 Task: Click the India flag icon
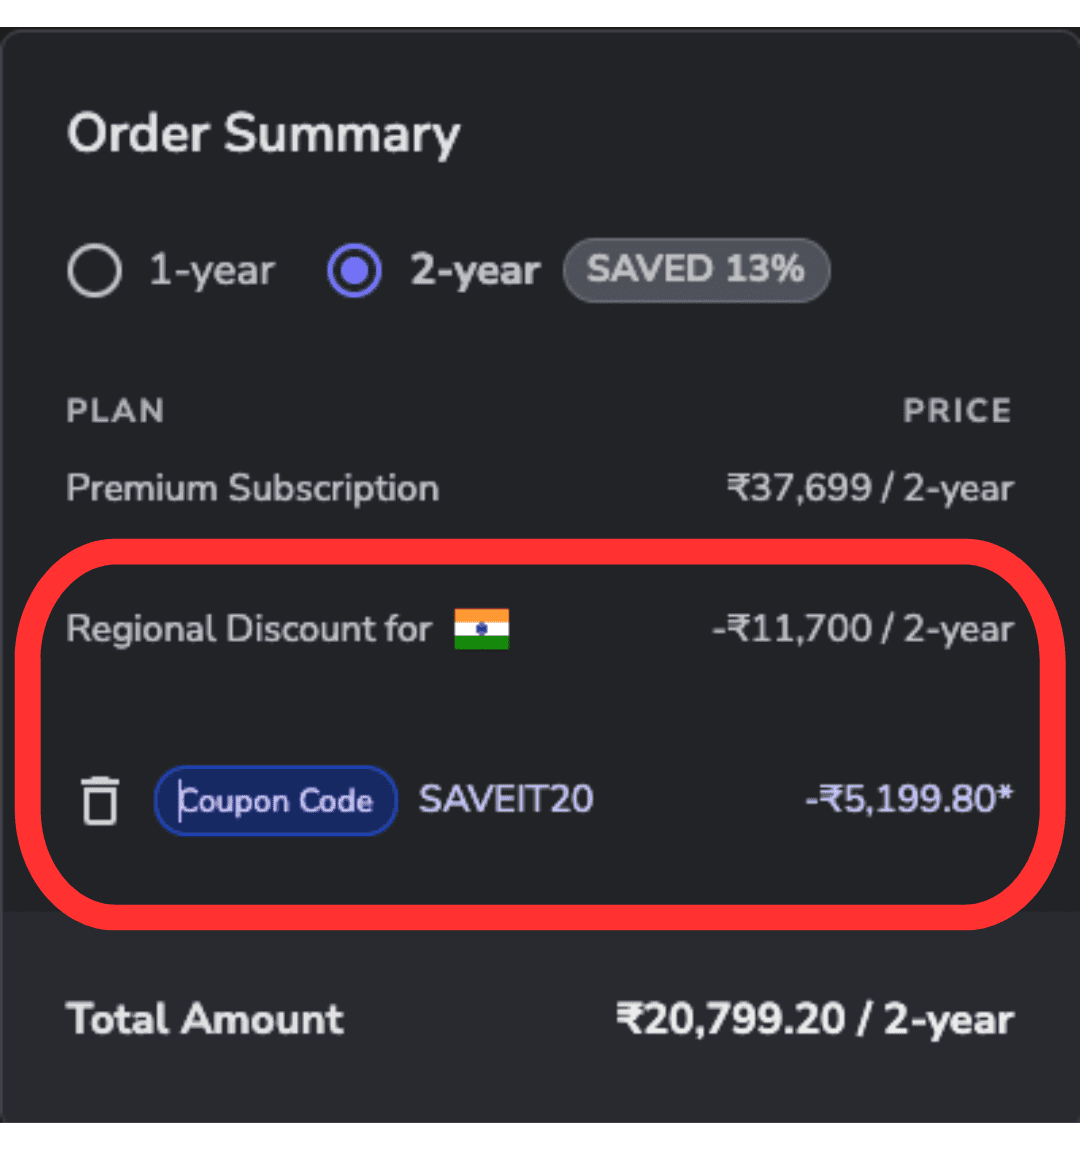pyautogui.click(x=481, y=629)
